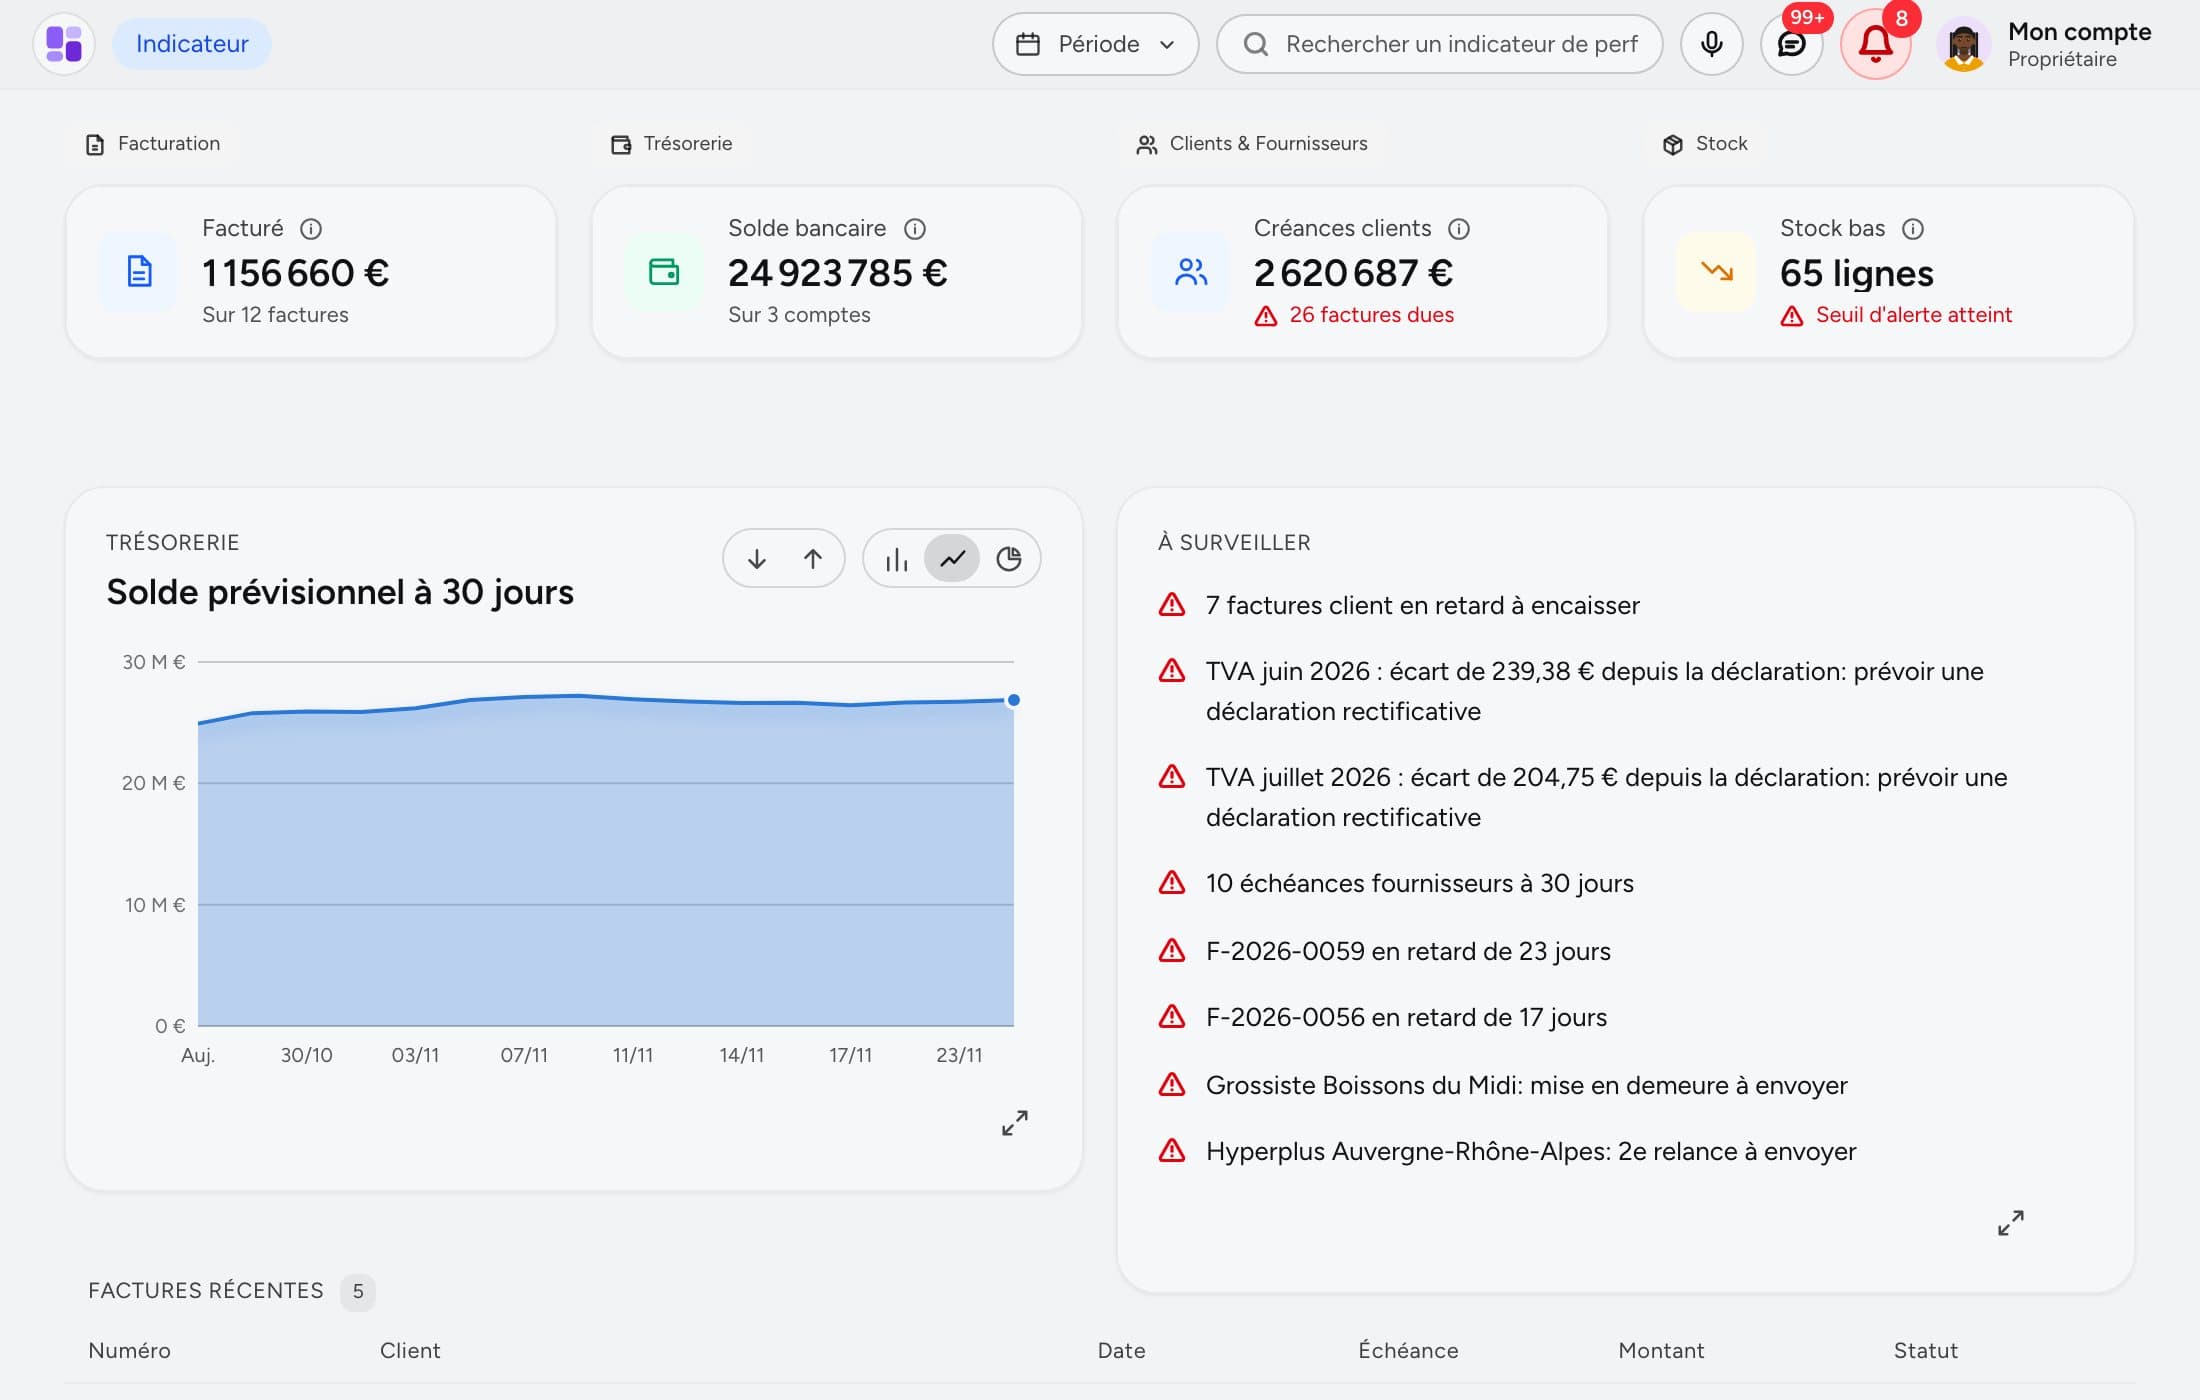The height and width of the screenshot is (1400, 2200).
Task: Click the down arrow chart control
Action: [x=757, y=558]
